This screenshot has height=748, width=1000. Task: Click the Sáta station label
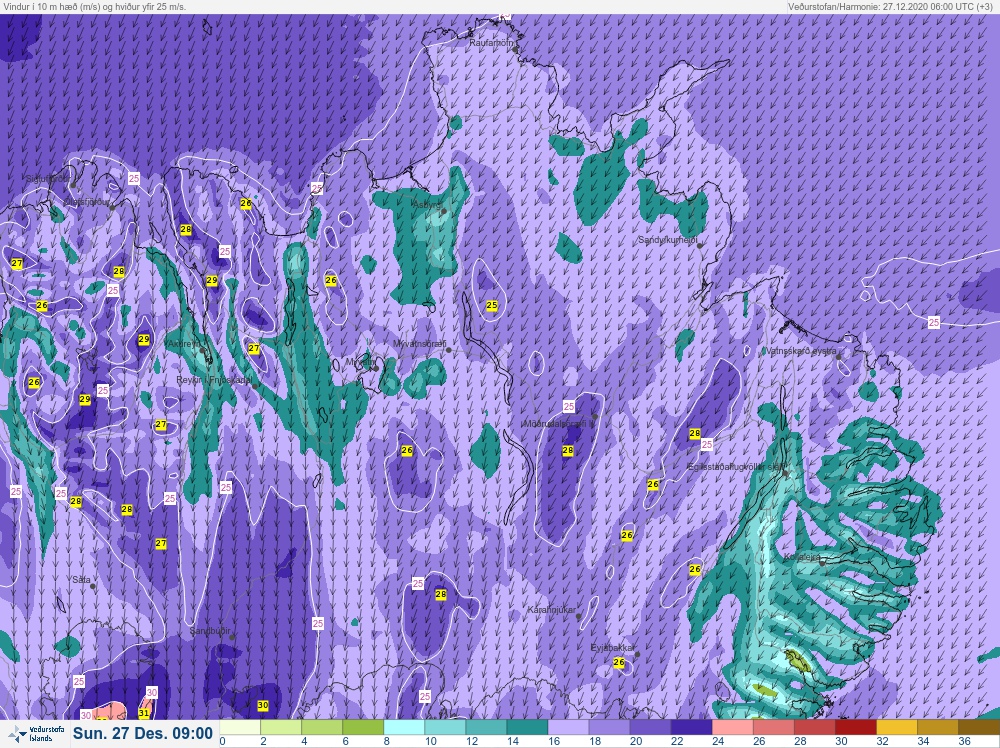click(x=81, y=580)
